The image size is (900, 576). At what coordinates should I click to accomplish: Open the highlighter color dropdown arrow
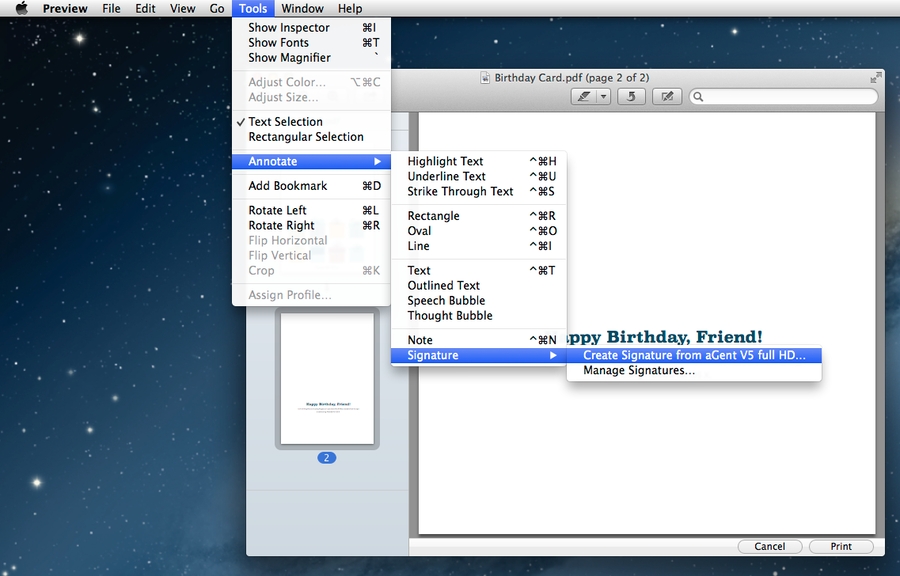603,96
